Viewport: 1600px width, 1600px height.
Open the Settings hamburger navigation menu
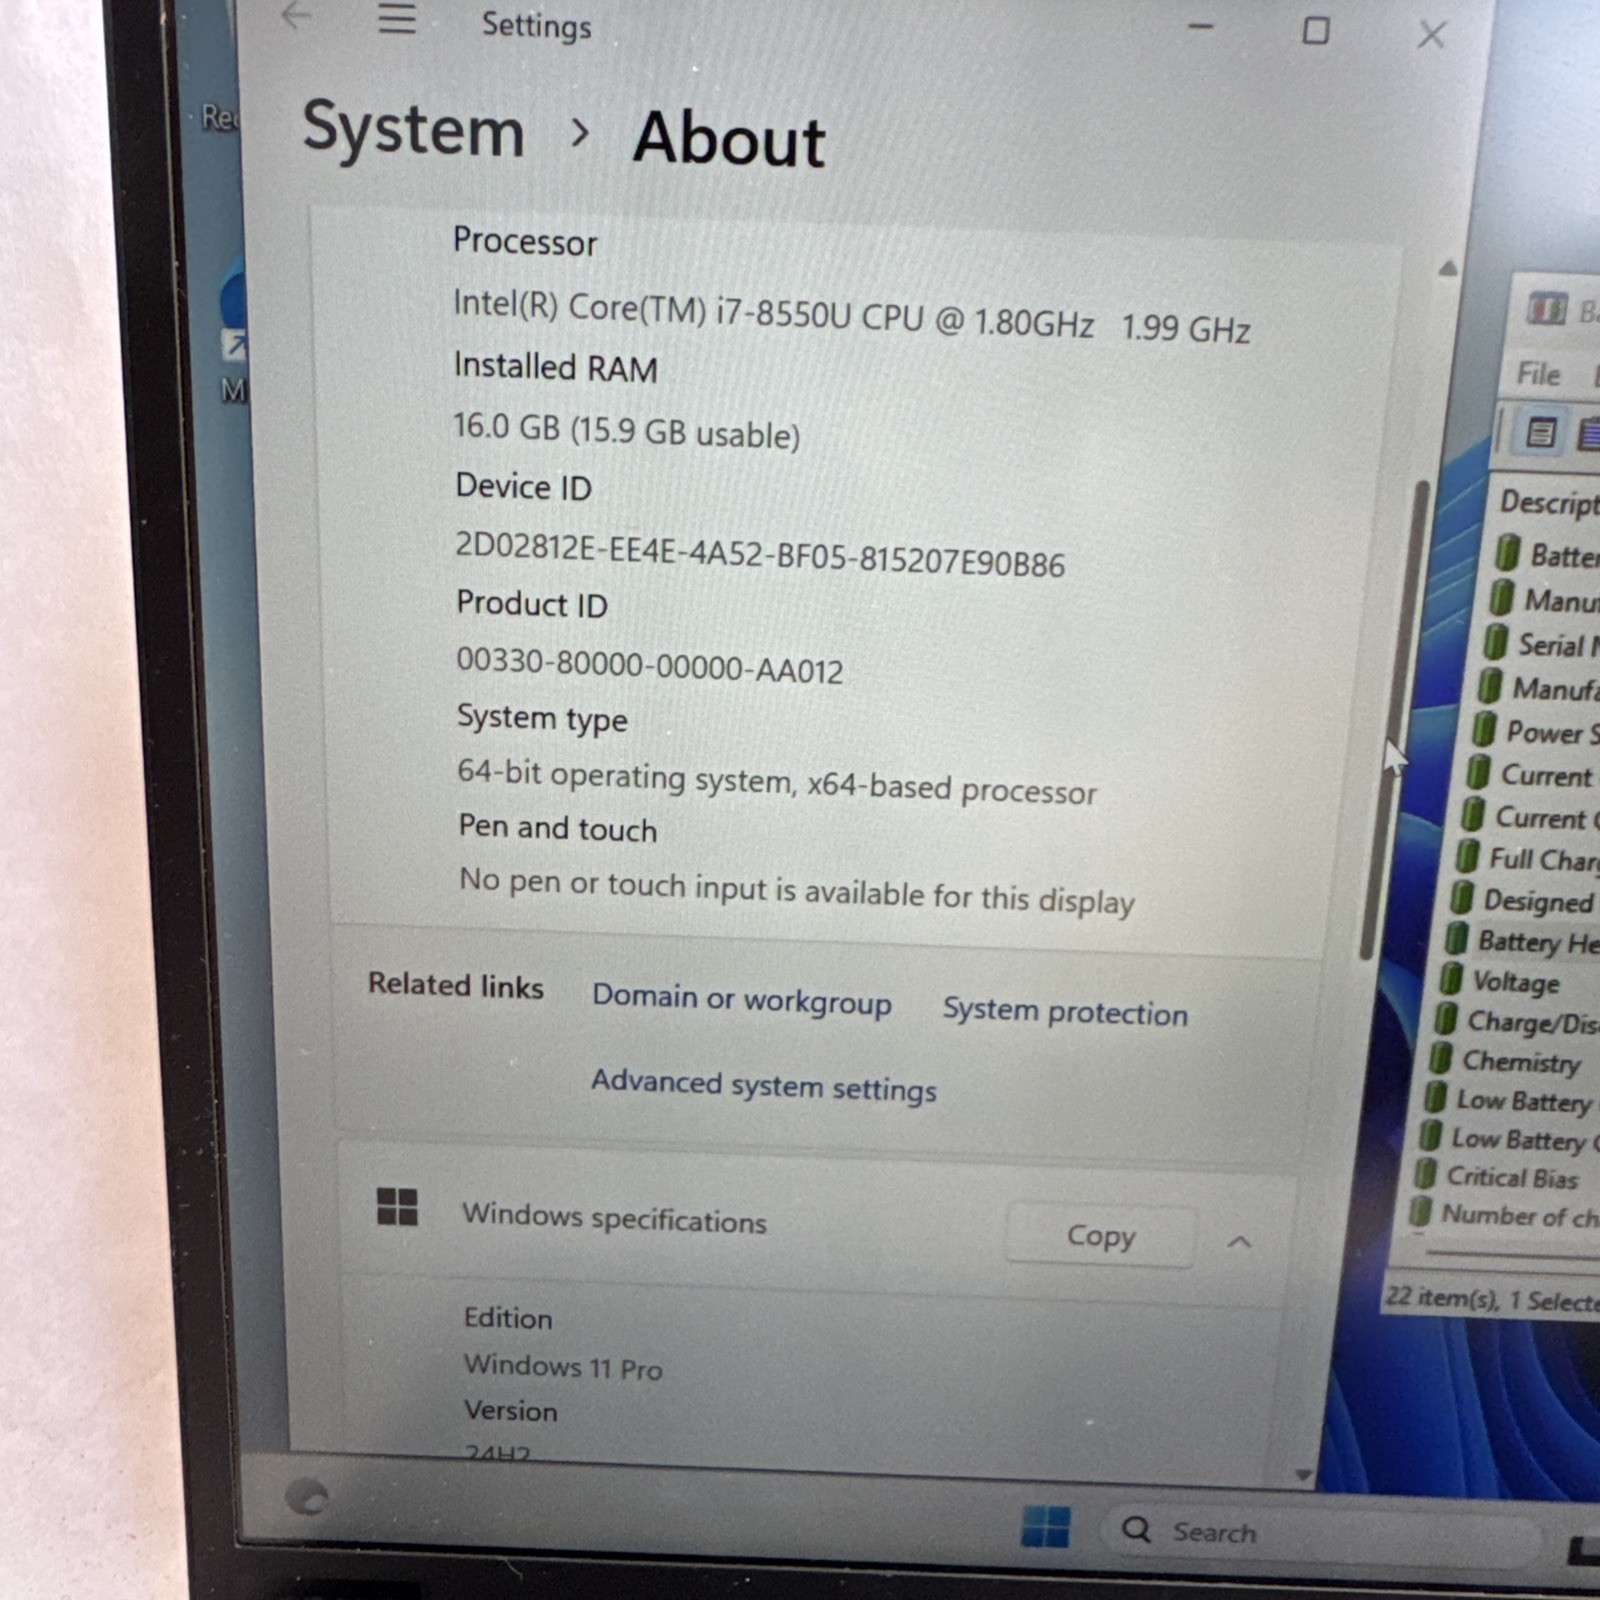[x=397, y=19]
